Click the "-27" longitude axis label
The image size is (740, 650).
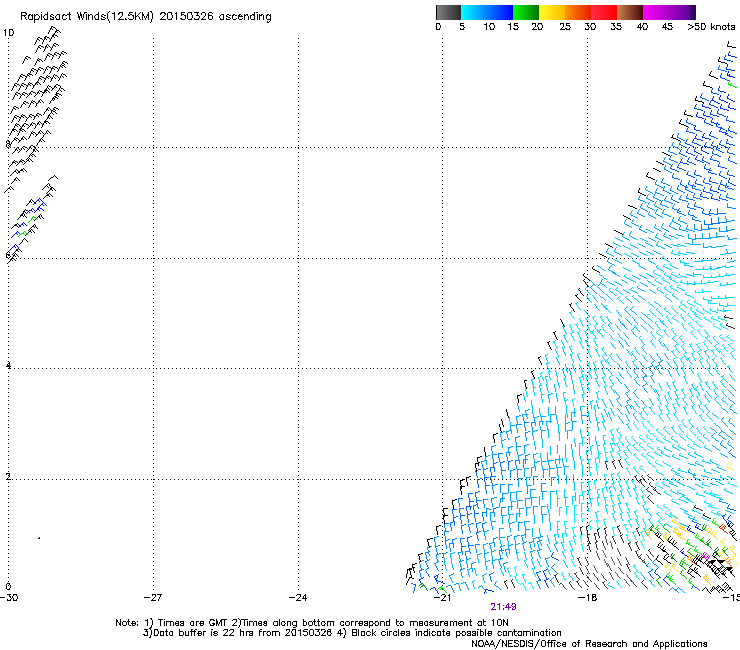(153, 597)
